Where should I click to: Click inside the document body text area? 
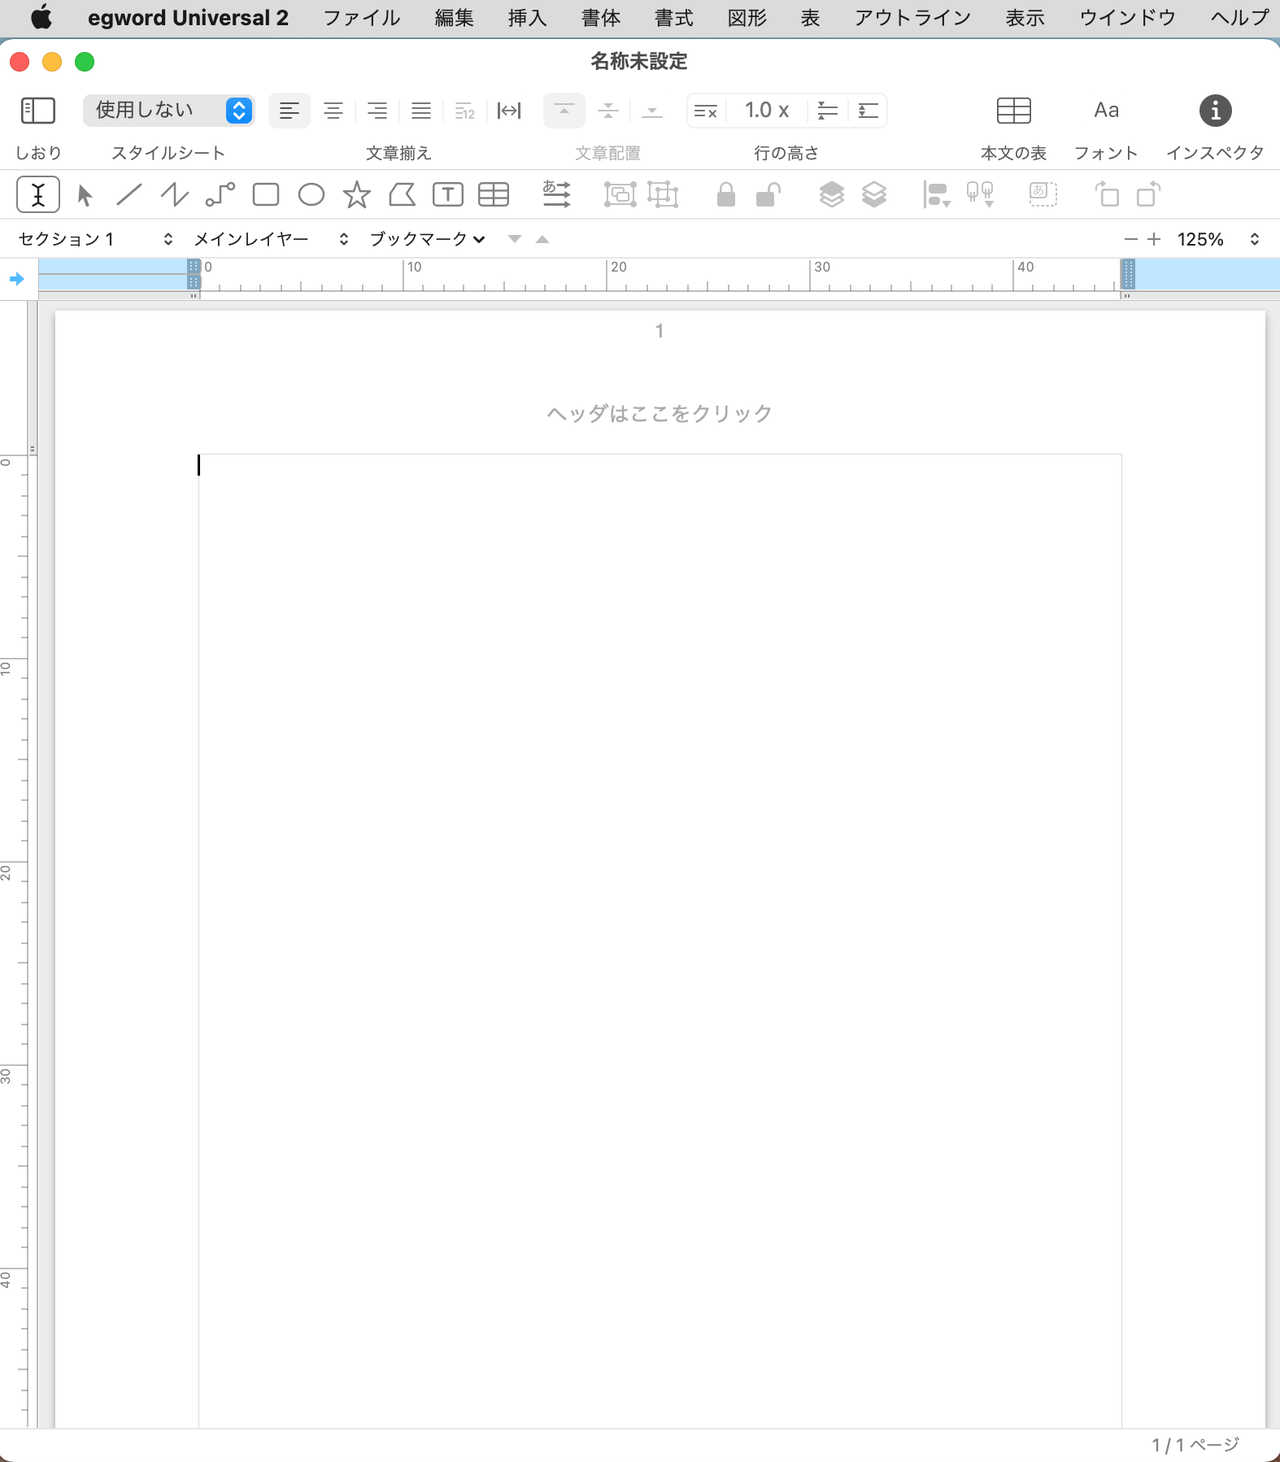pyautogui.click(x=660, y=940)
